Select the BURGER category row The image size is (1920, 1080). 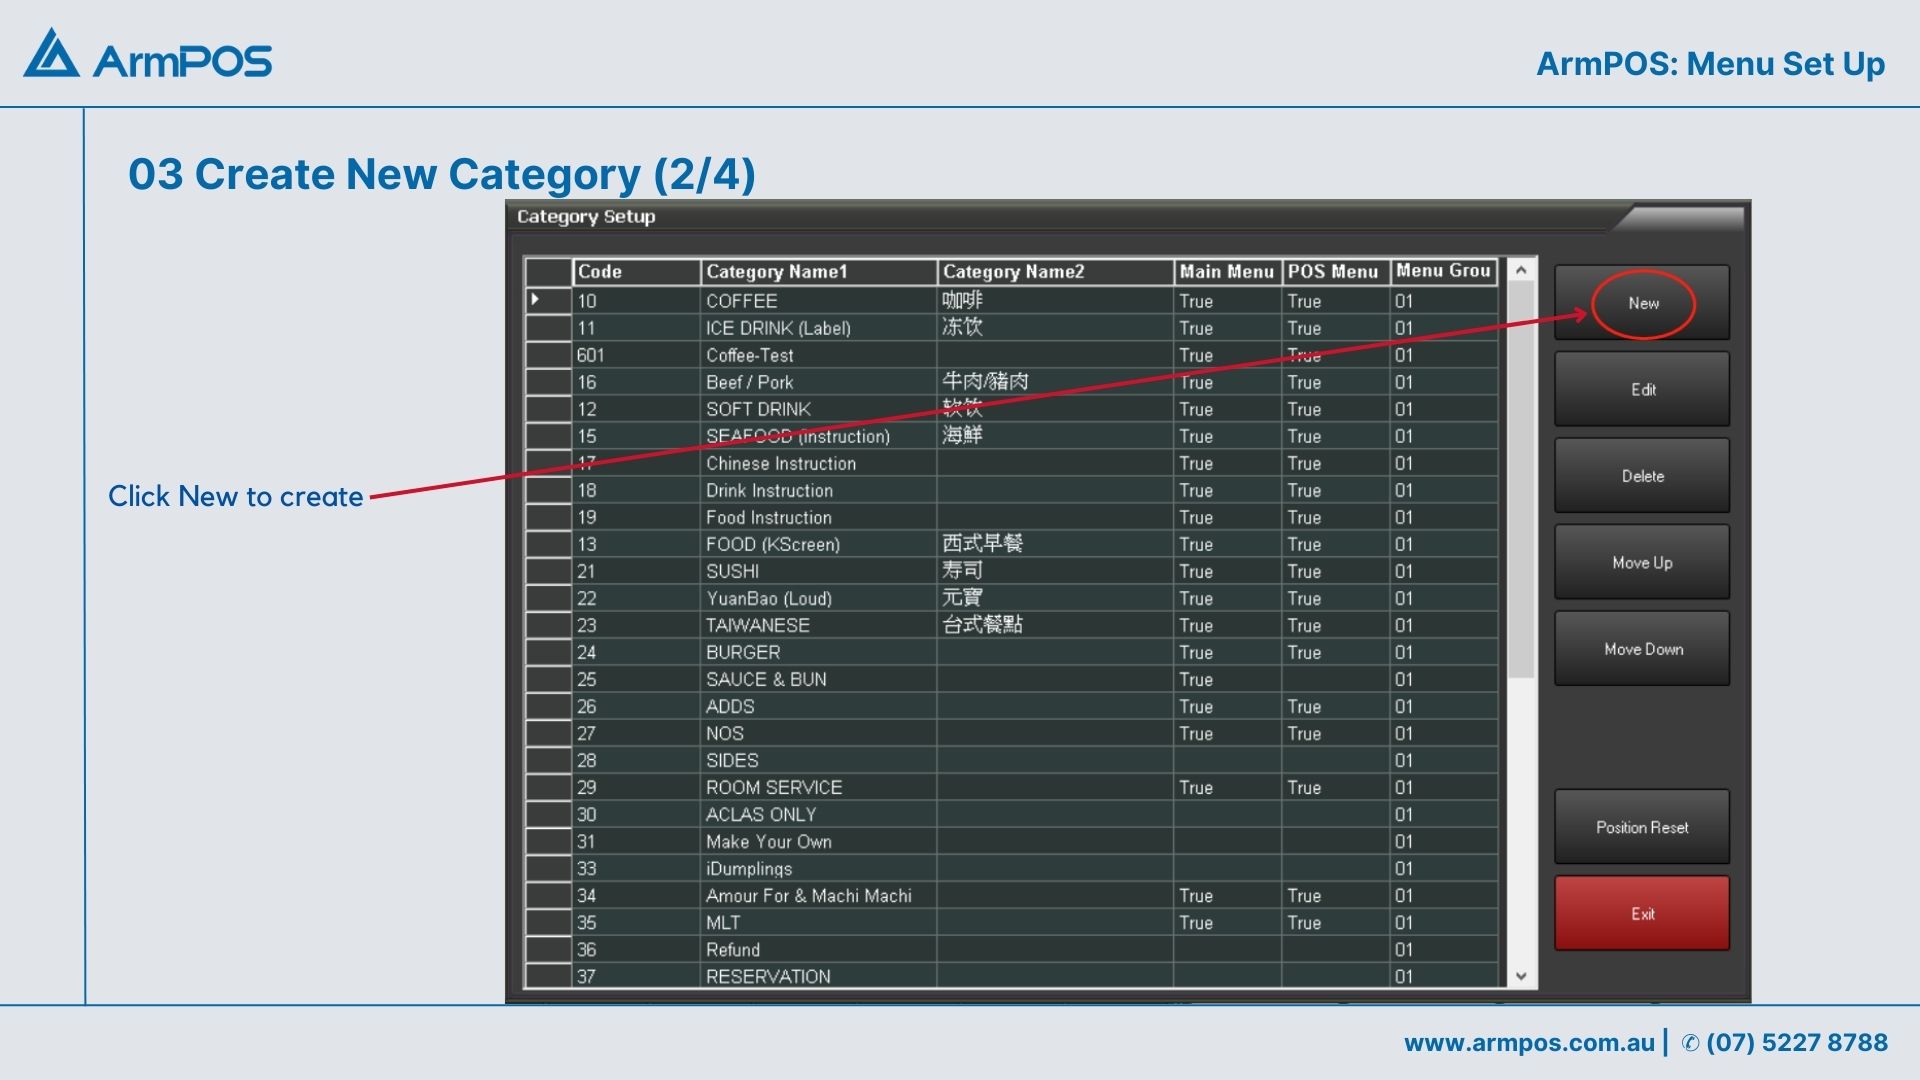743,652
